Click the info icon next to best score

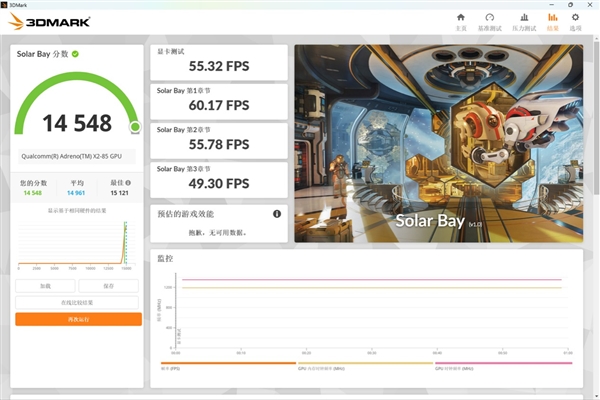[x=128, y=183]
